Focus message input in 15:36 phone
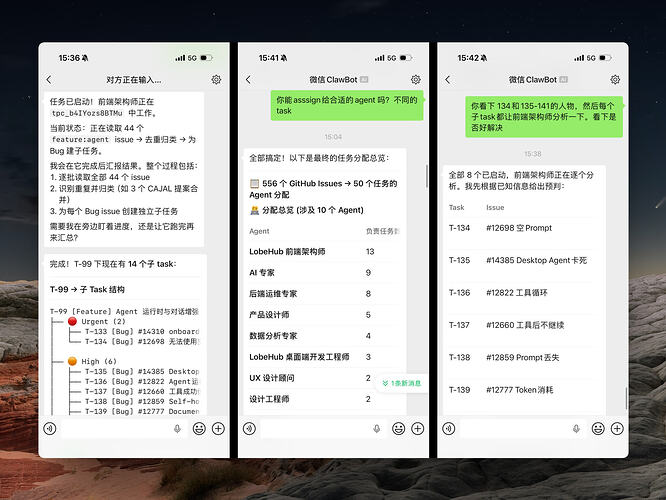Screen dimensions: 666x500 click(x=124, y=429)
